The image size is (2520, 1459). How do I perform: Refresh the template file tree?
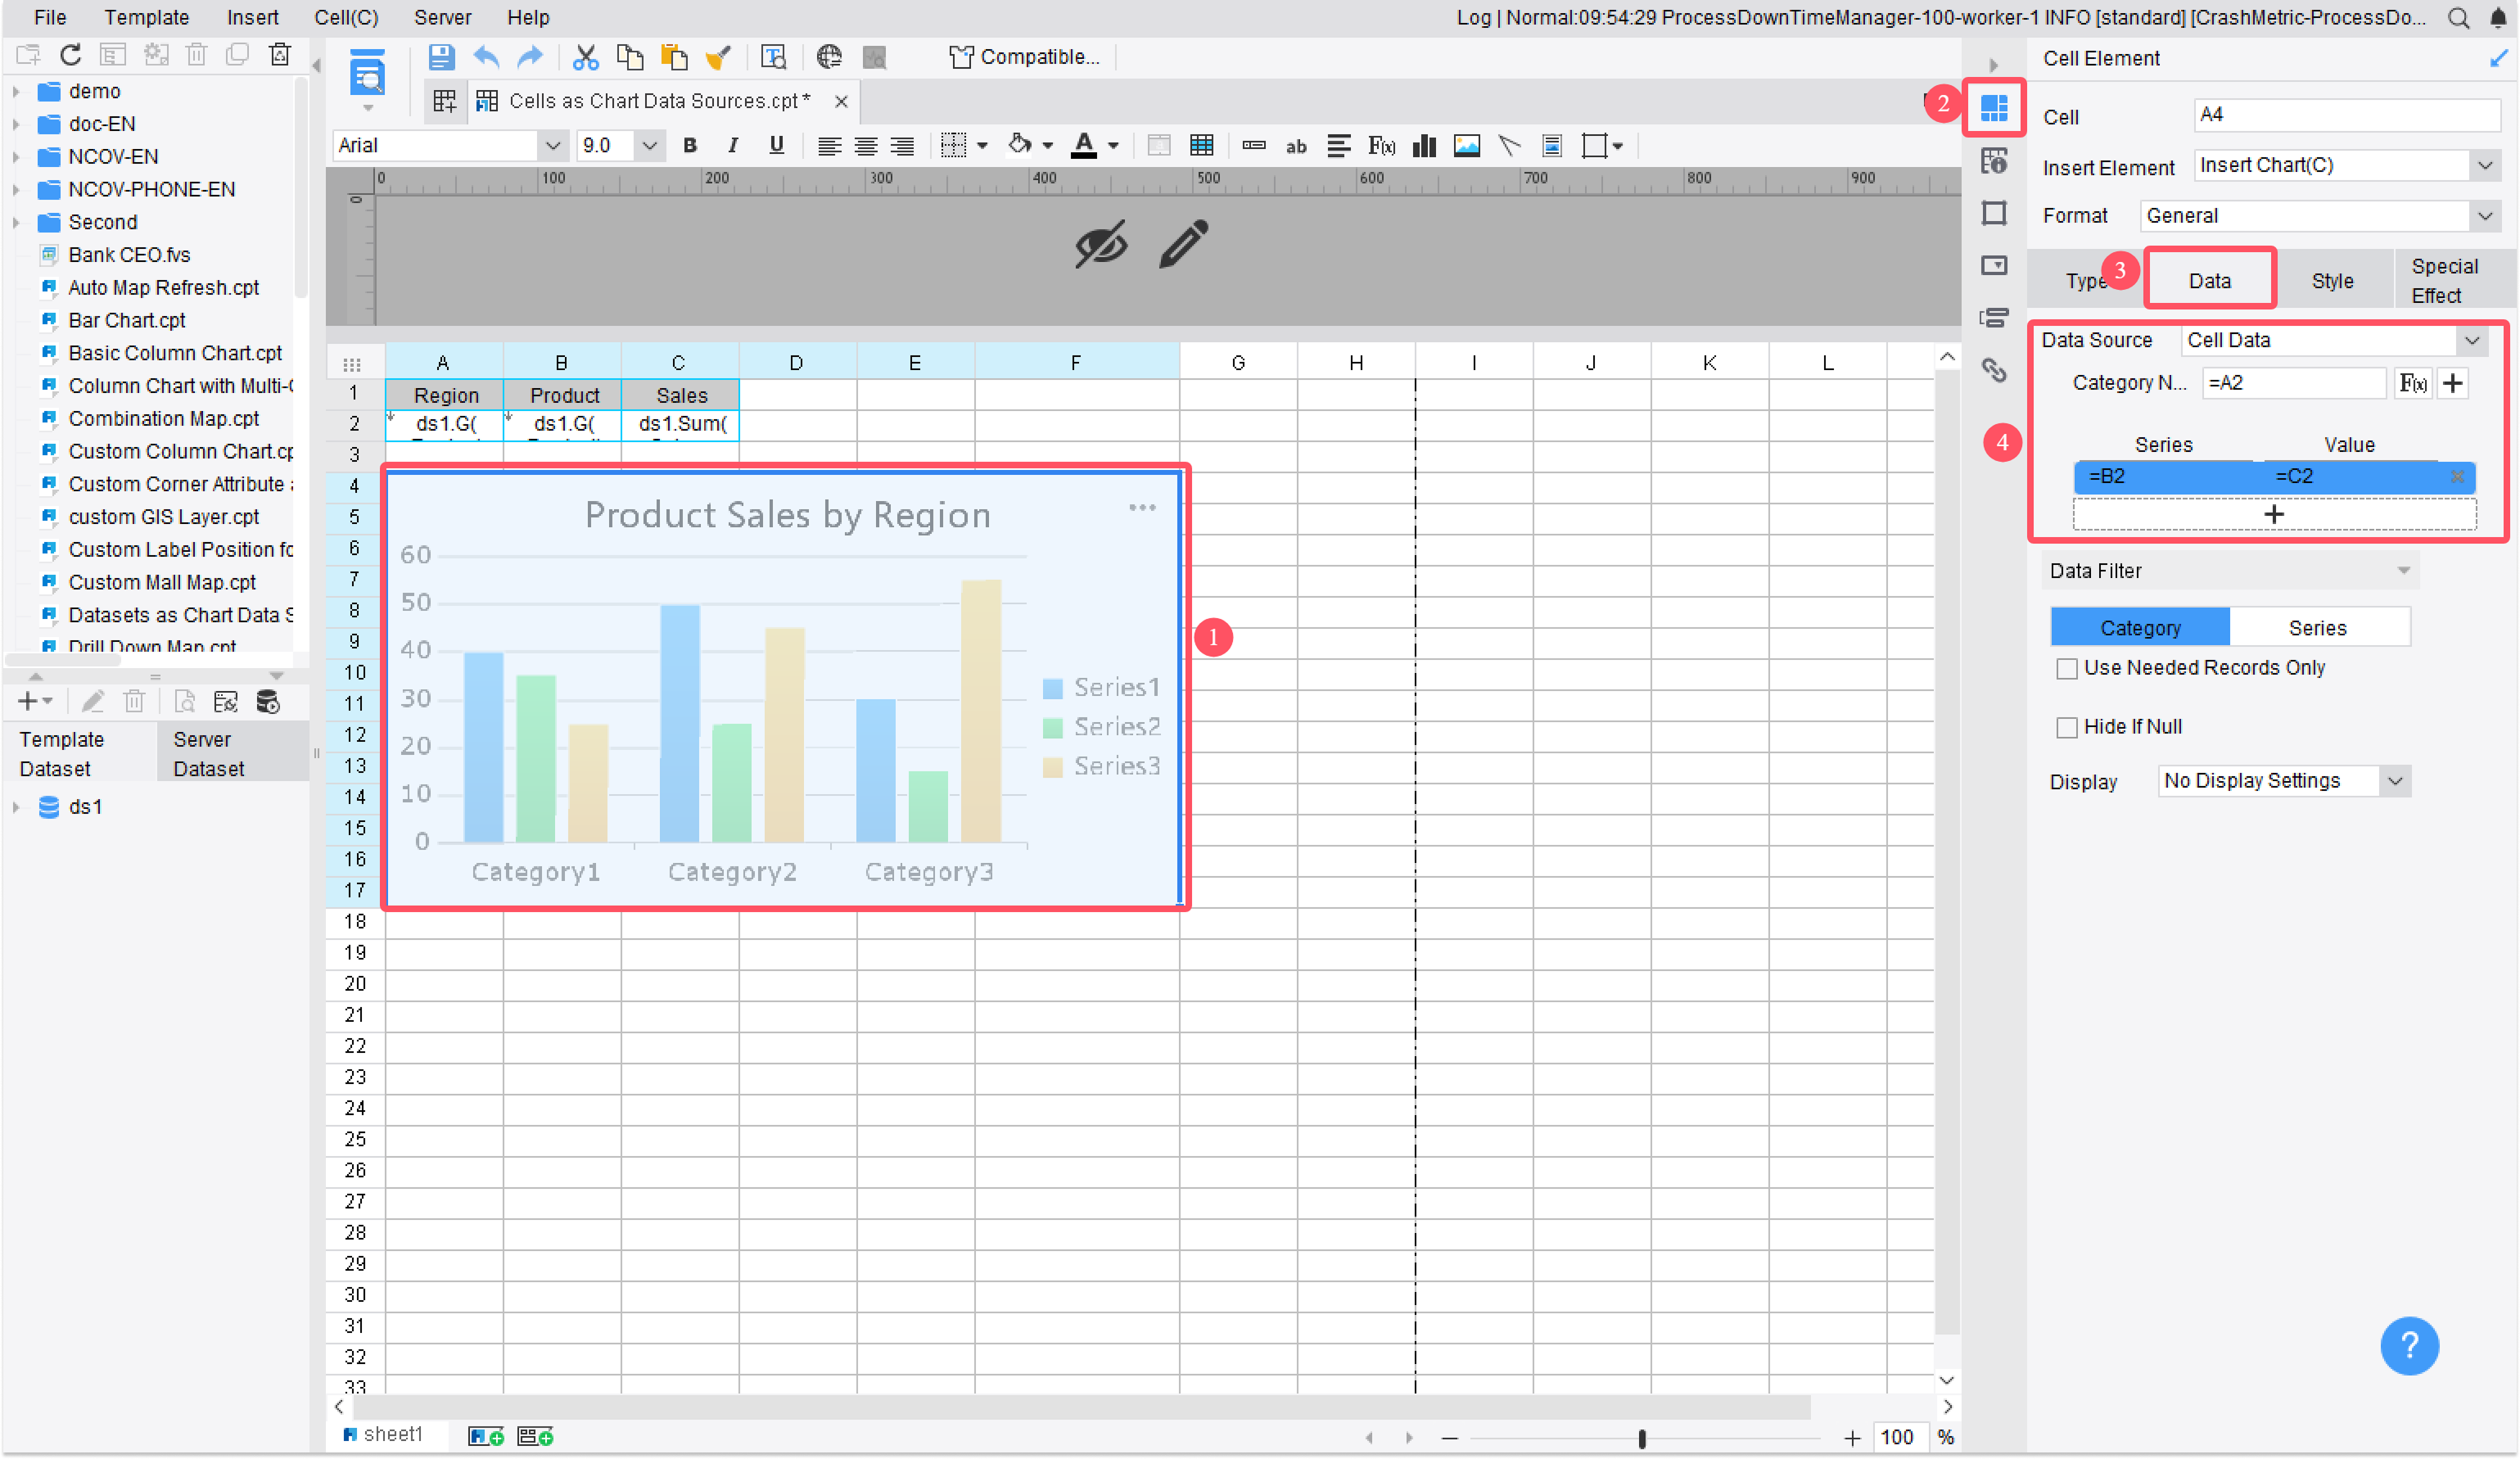[x=70, y=55]
